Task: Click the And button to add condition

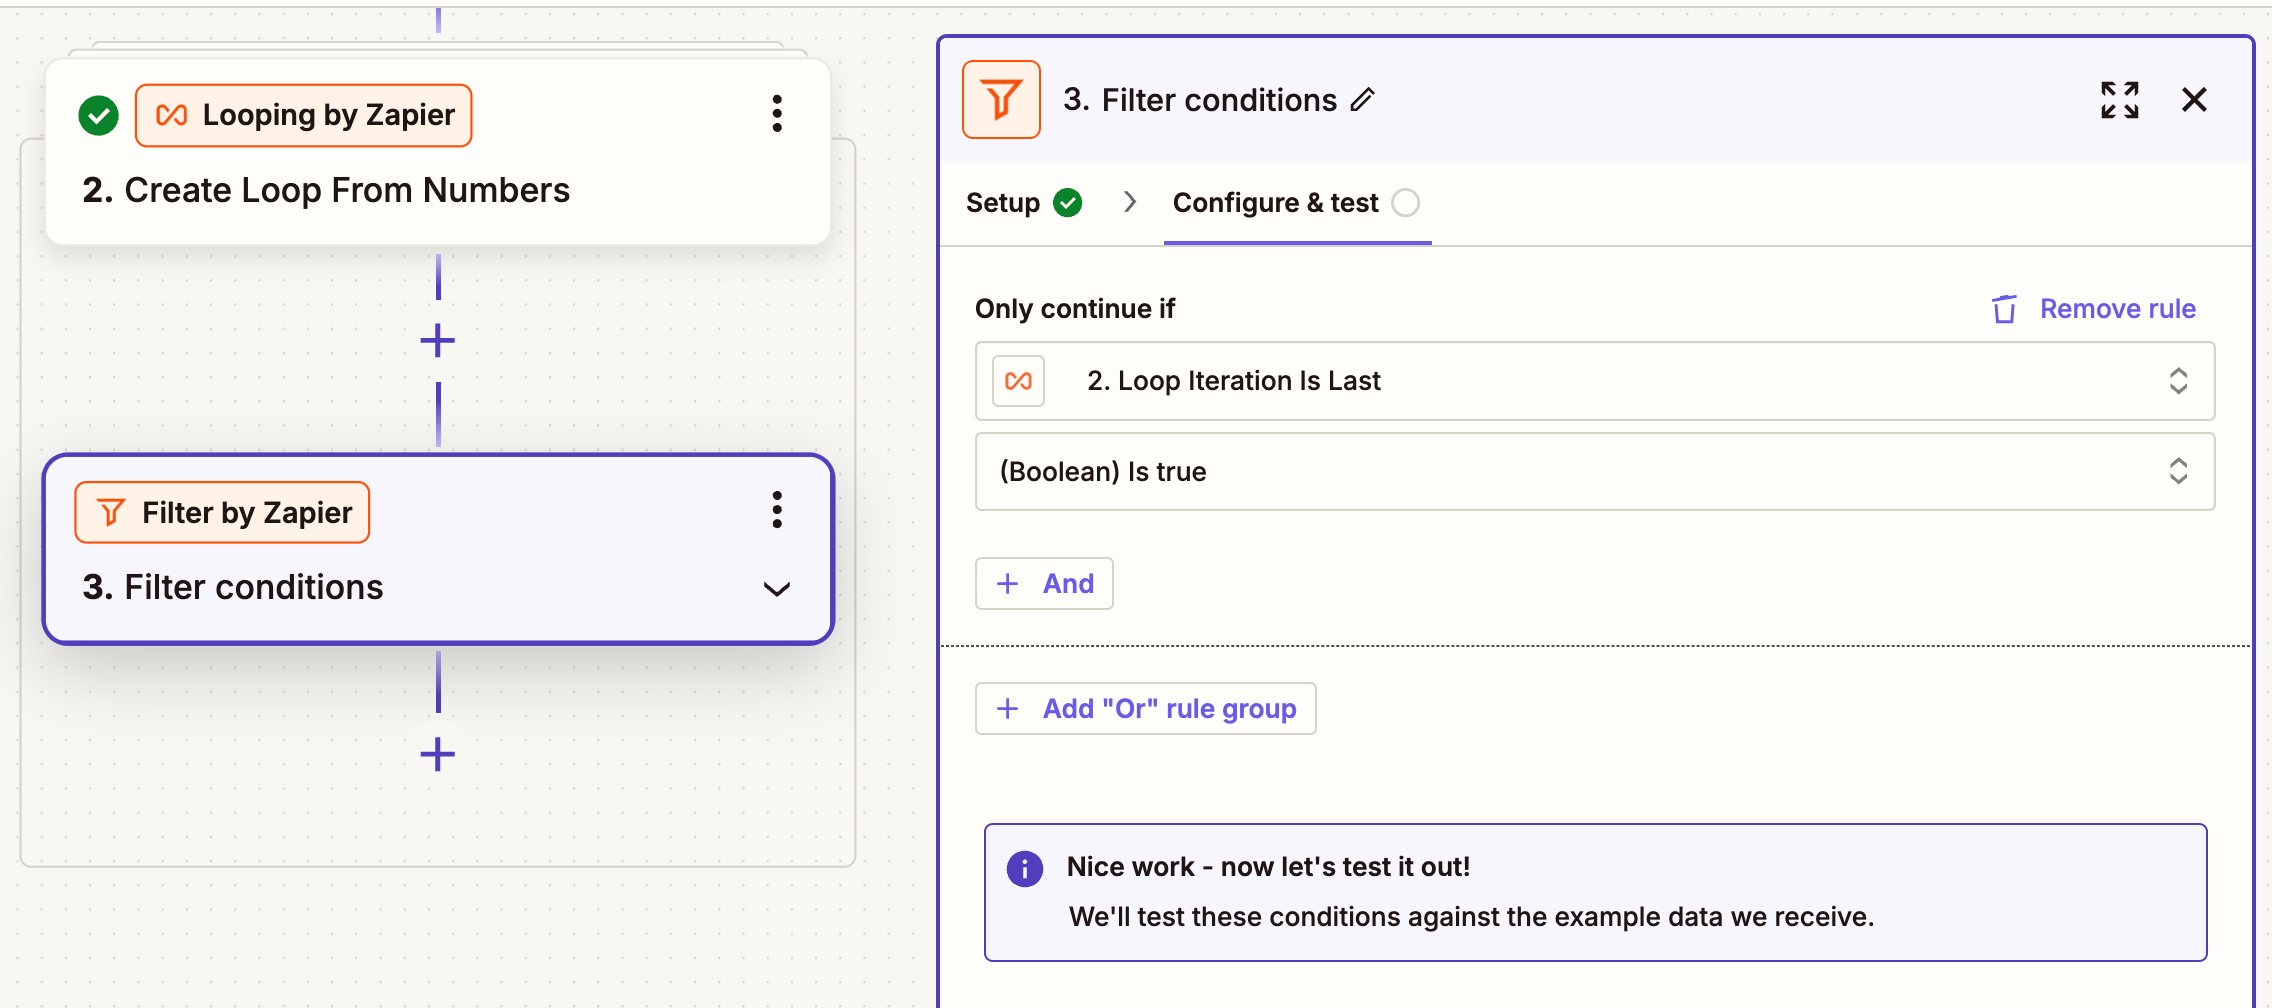Action: (1044, 584)
